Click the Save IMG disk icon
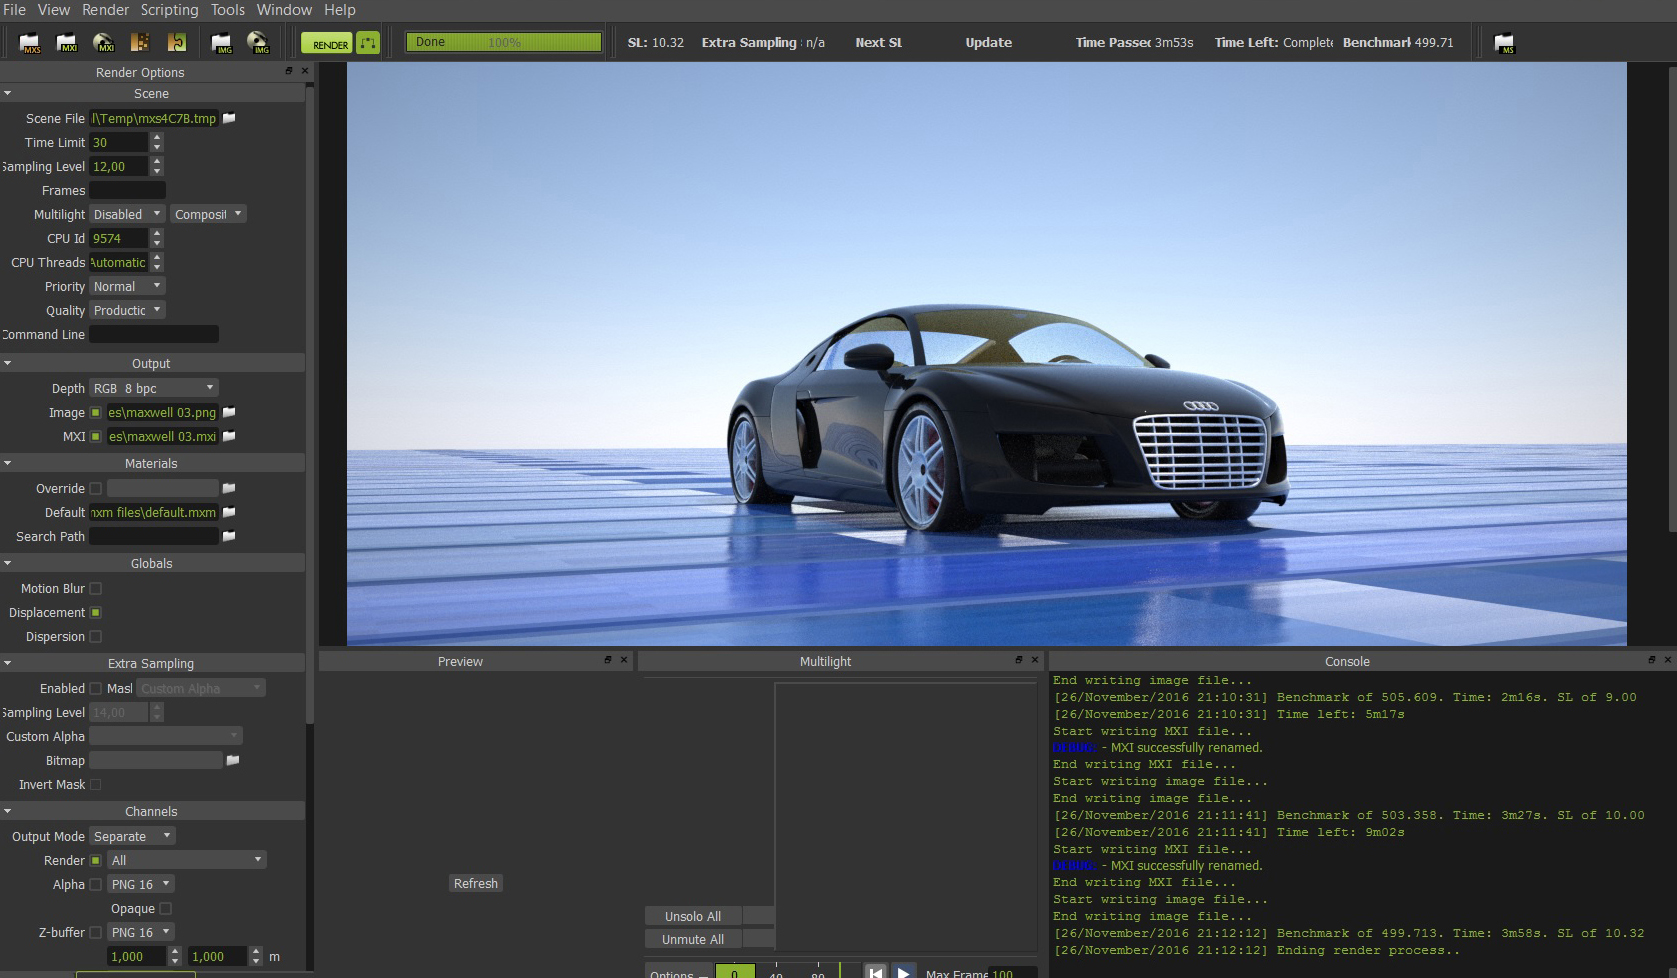 click(259, 43)
